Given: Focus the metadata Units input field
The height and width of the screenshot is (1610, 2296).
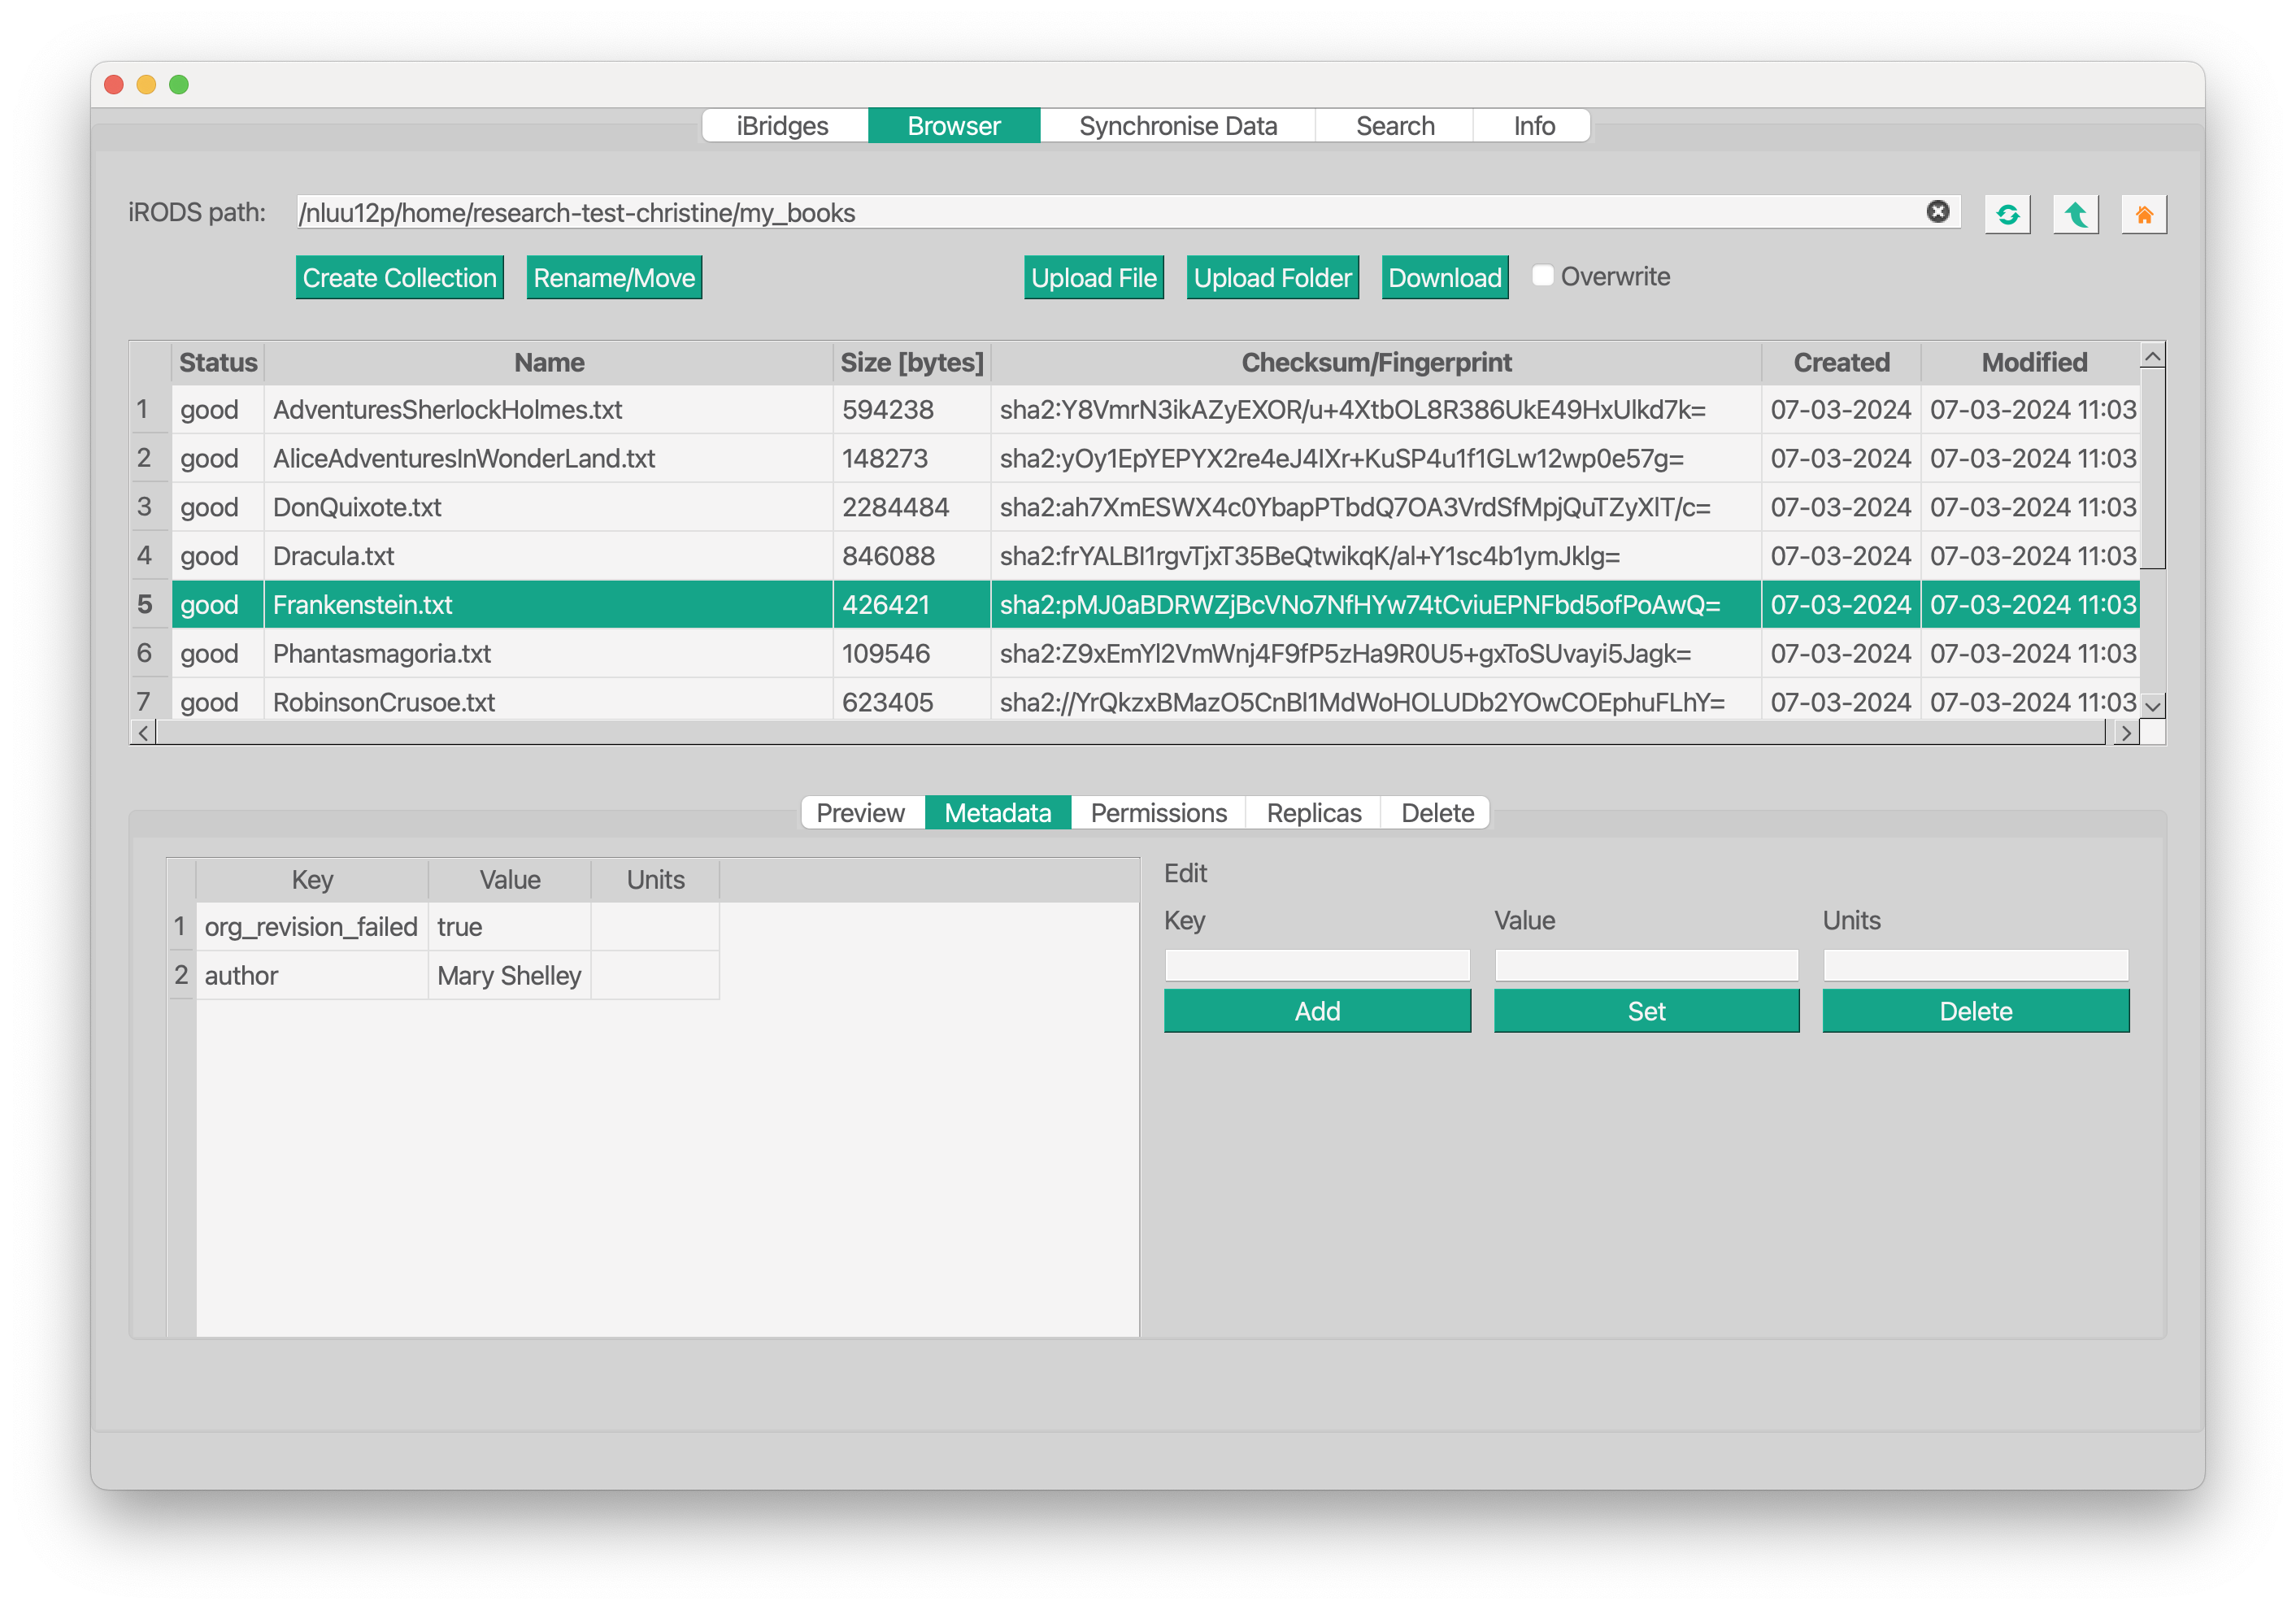Looking at the screenshot, I should (x=1975, y=965).
